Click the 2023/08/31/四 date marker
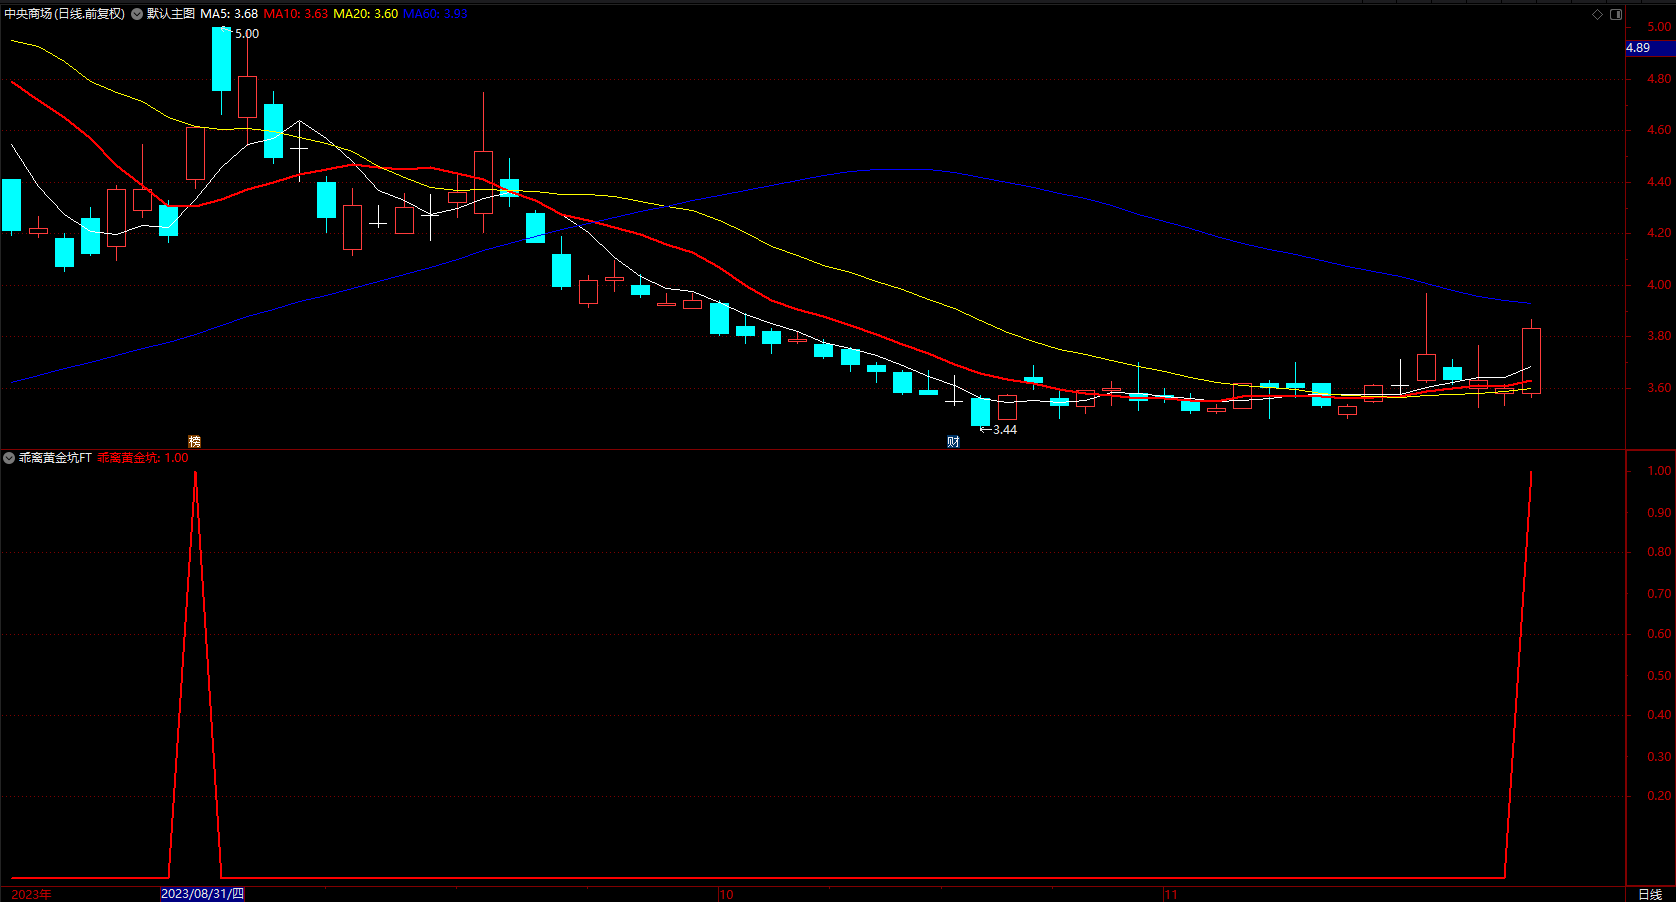1676x902 pixels. [x=203, y=894]
